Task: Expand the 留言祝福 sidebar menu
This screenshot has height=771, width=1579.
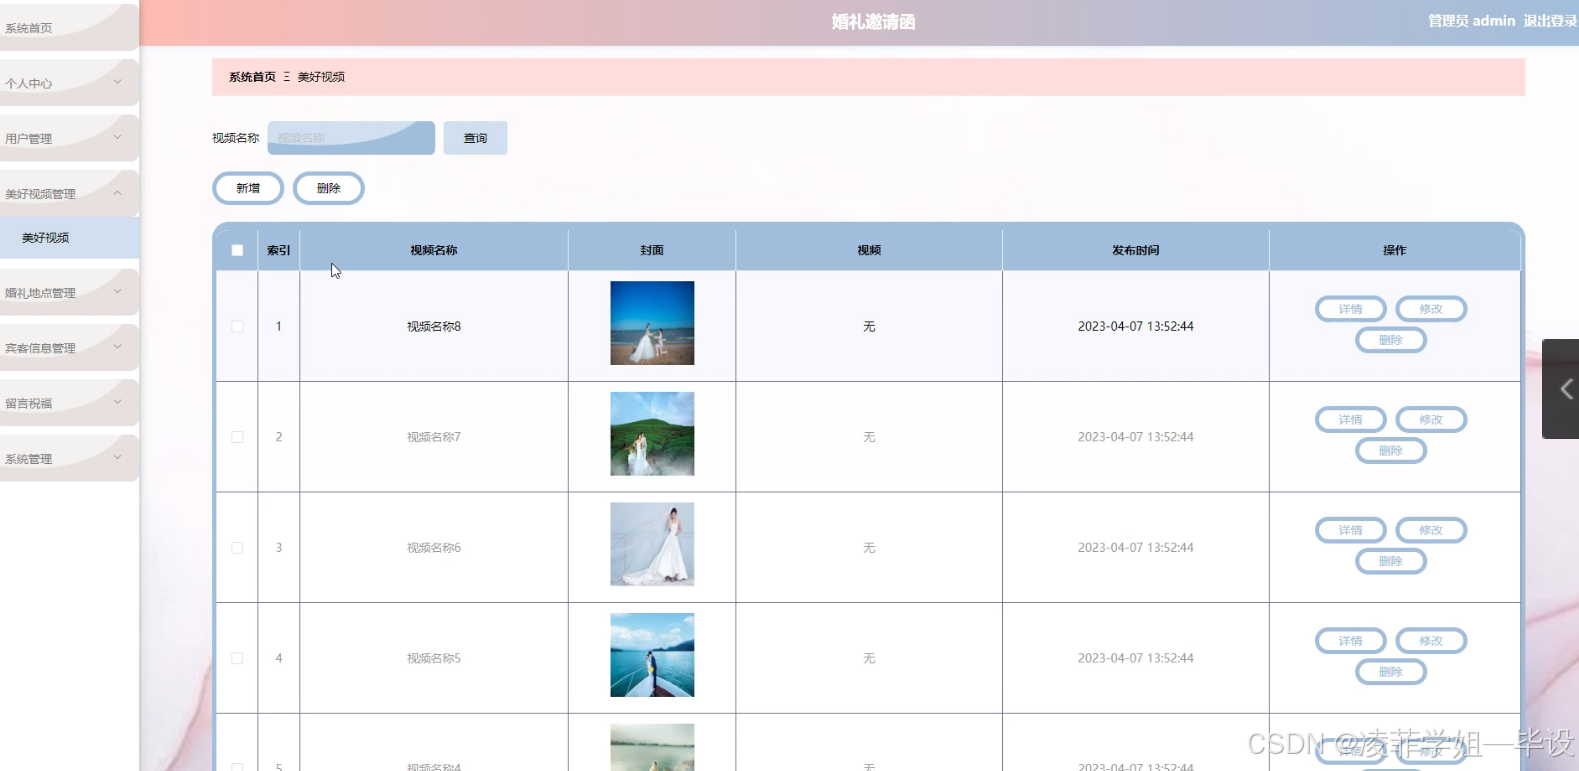Action: [69, 403]
